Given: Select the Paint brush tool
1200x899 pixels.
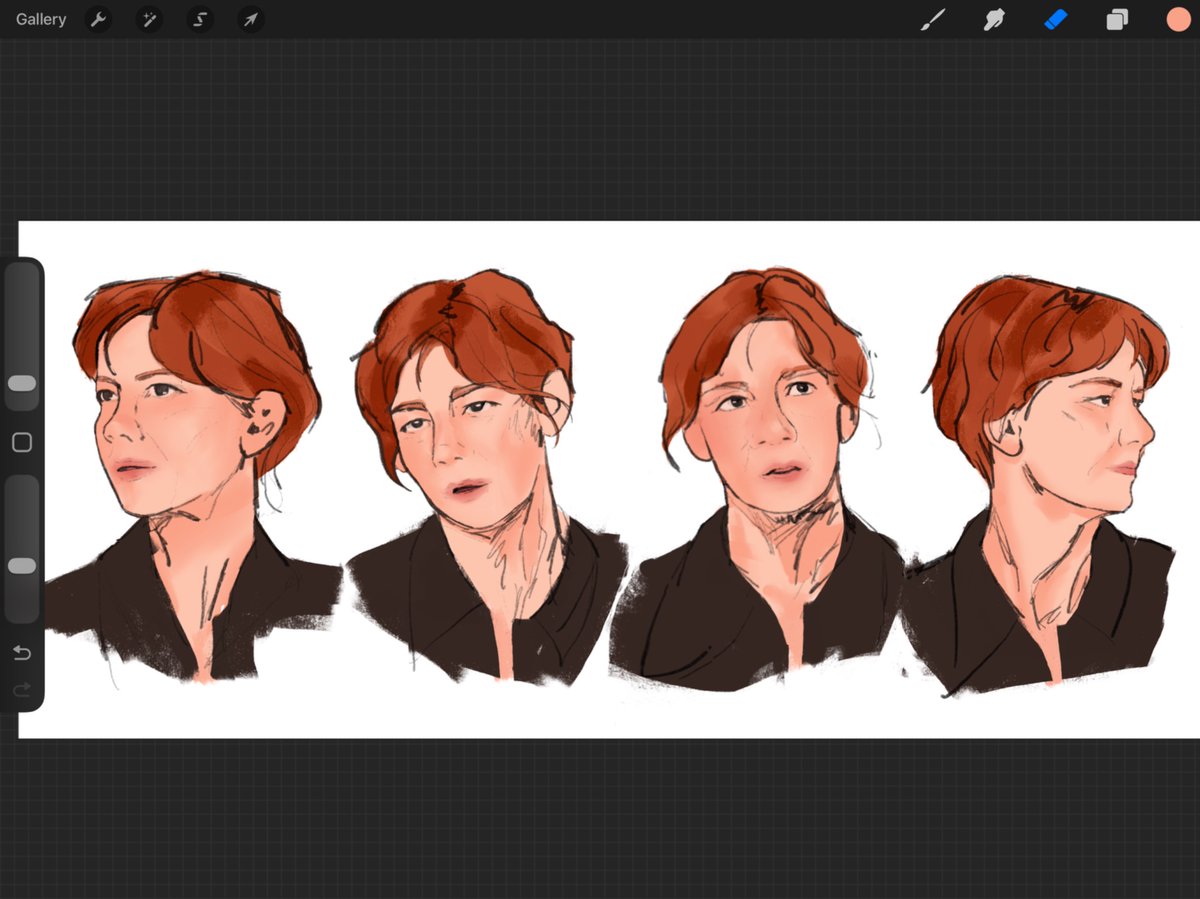Looking at the screenshot, I should pyautogui.click(x=932, y=19).
